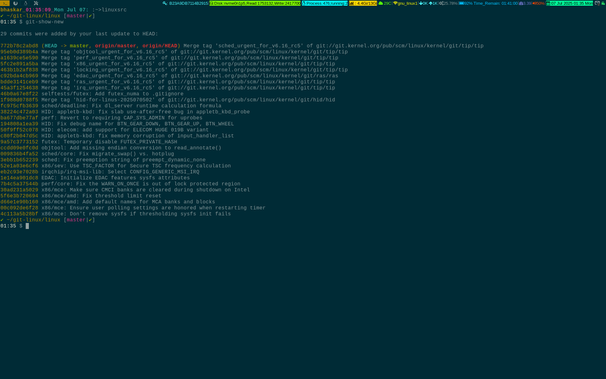The height and width of the screenshot is (379, 606).
Task: Click the last green tray icon
Action: pyautogui.click(x=603, y=3)
